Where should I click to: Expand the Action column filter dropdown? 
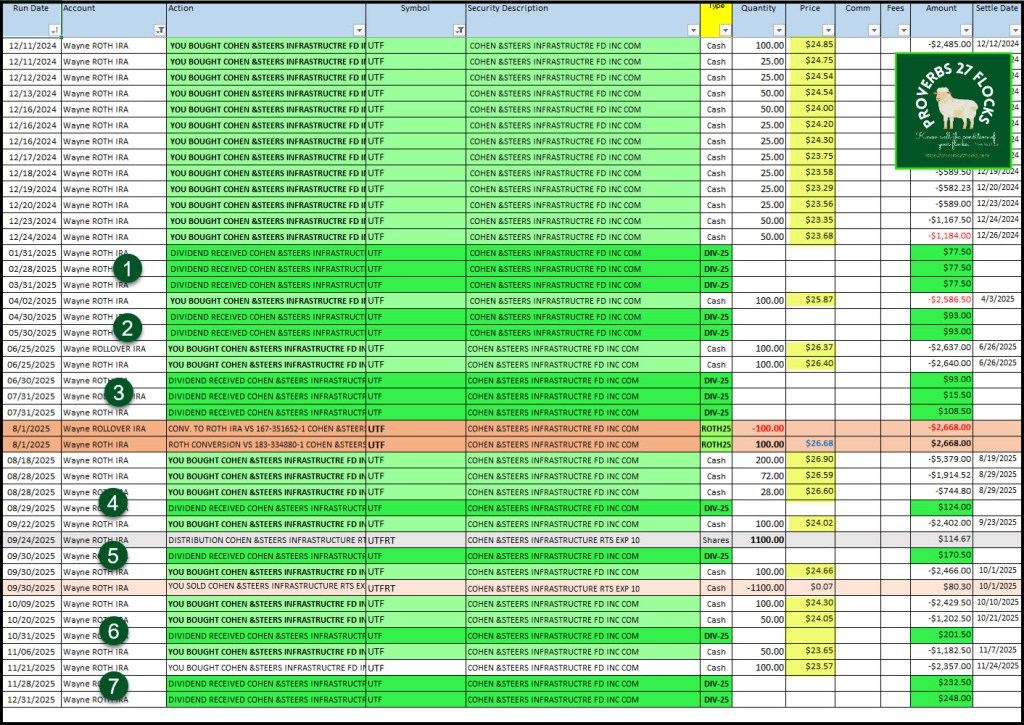pyautogui.click(x=358, y=31)
